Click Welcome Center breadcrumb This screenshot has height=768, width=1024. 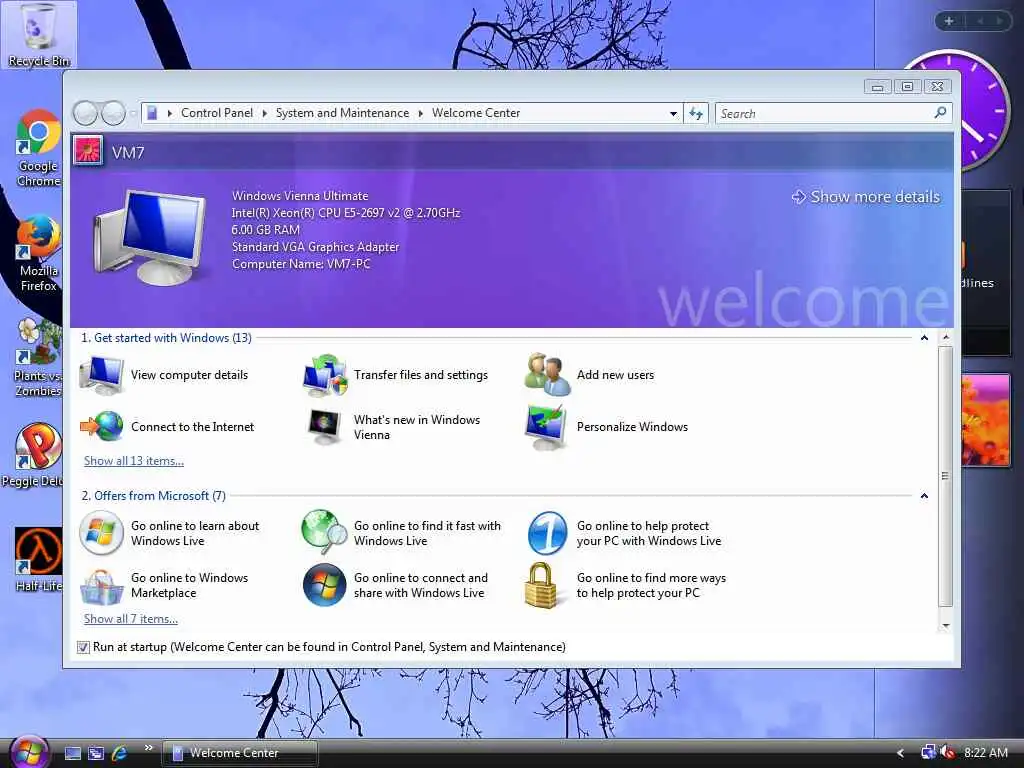[x=476, y=113]
